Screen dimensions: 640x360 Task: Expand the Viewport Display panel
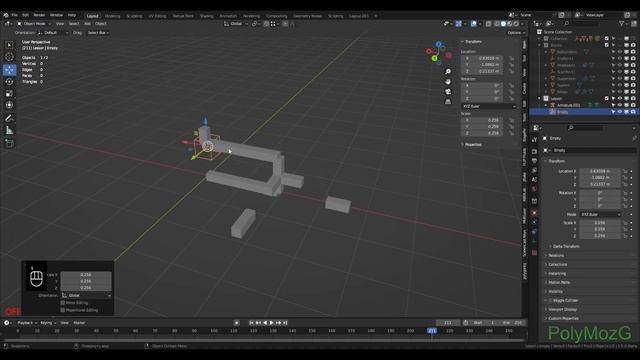[x=562, y=309]
